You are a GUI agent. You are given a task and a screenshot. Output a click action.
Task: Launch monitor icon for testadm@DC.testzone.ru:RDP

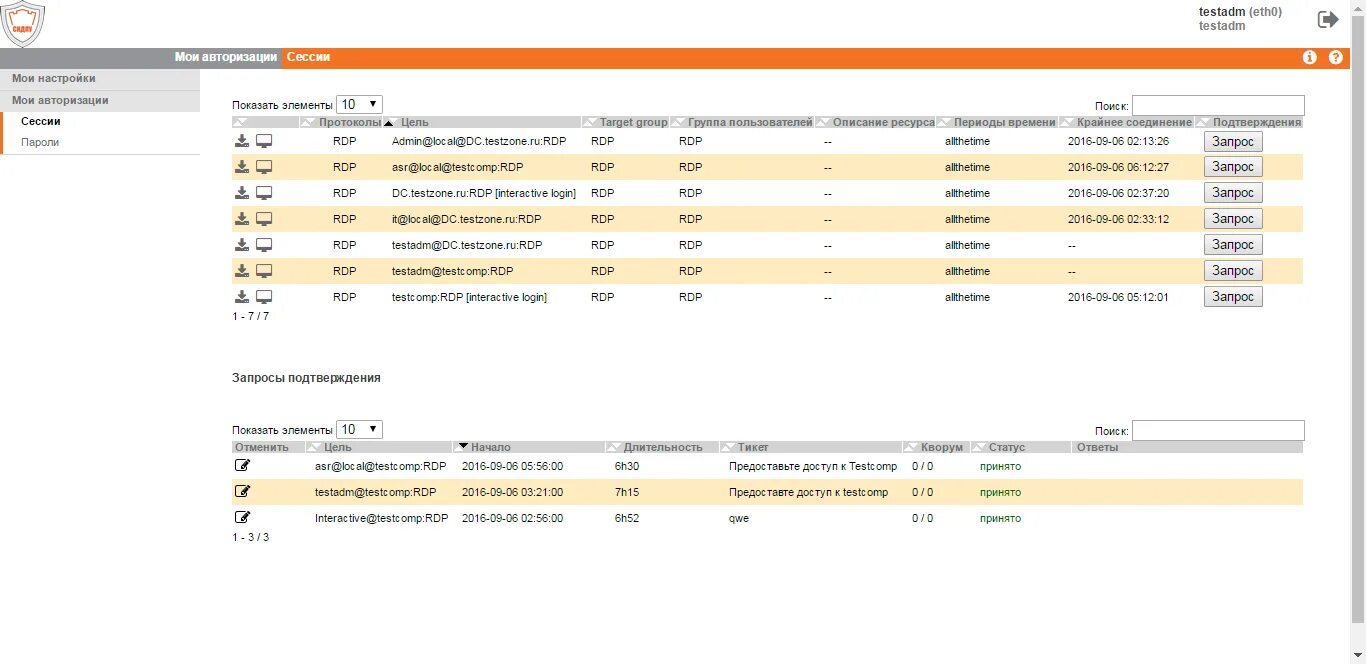(x=264, y=245)
